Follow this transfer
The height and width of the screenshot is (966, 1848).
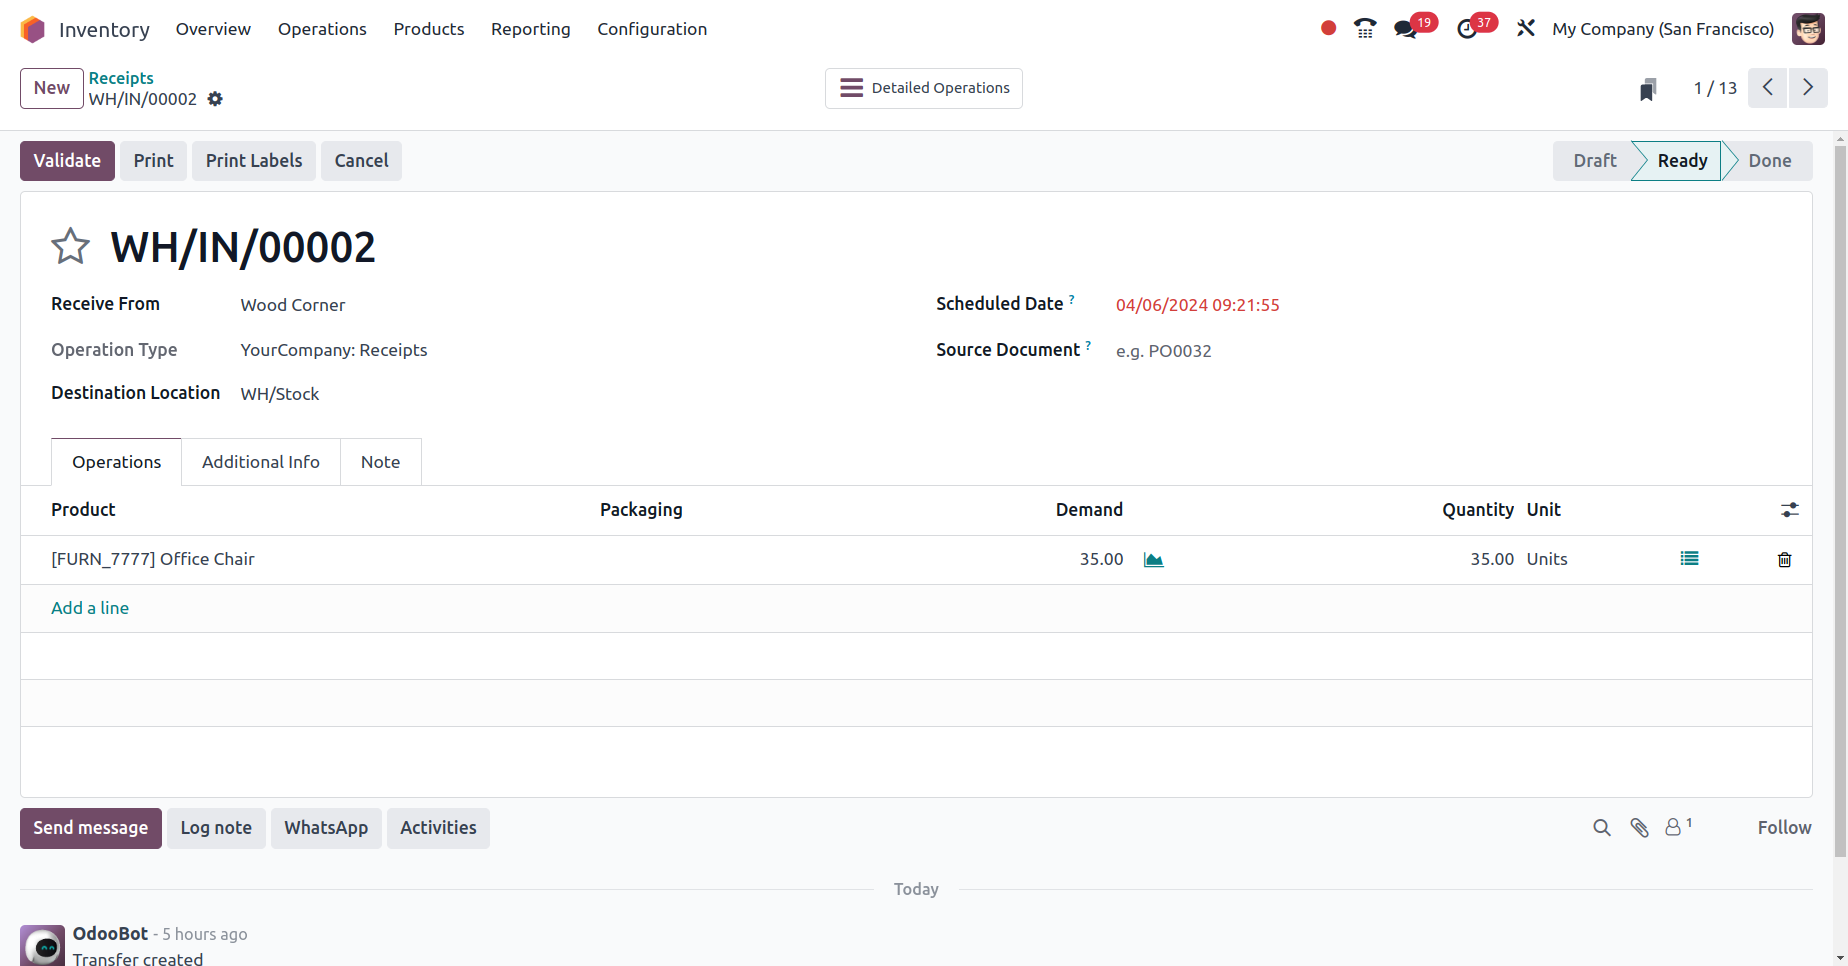[x=1784, y=828]
